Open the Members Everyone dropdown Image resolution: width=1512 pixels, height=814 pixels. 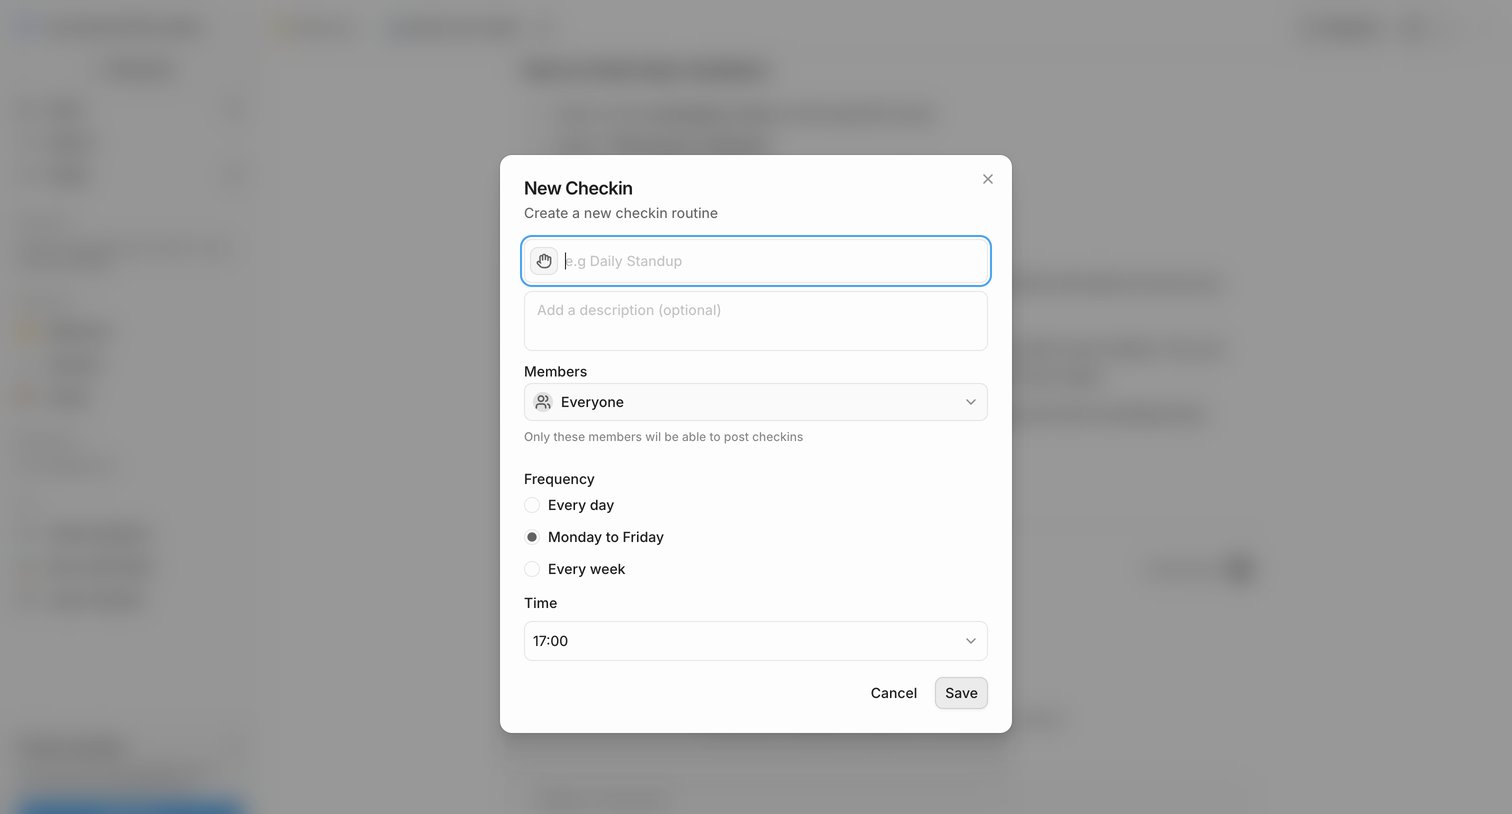point(756,402)
